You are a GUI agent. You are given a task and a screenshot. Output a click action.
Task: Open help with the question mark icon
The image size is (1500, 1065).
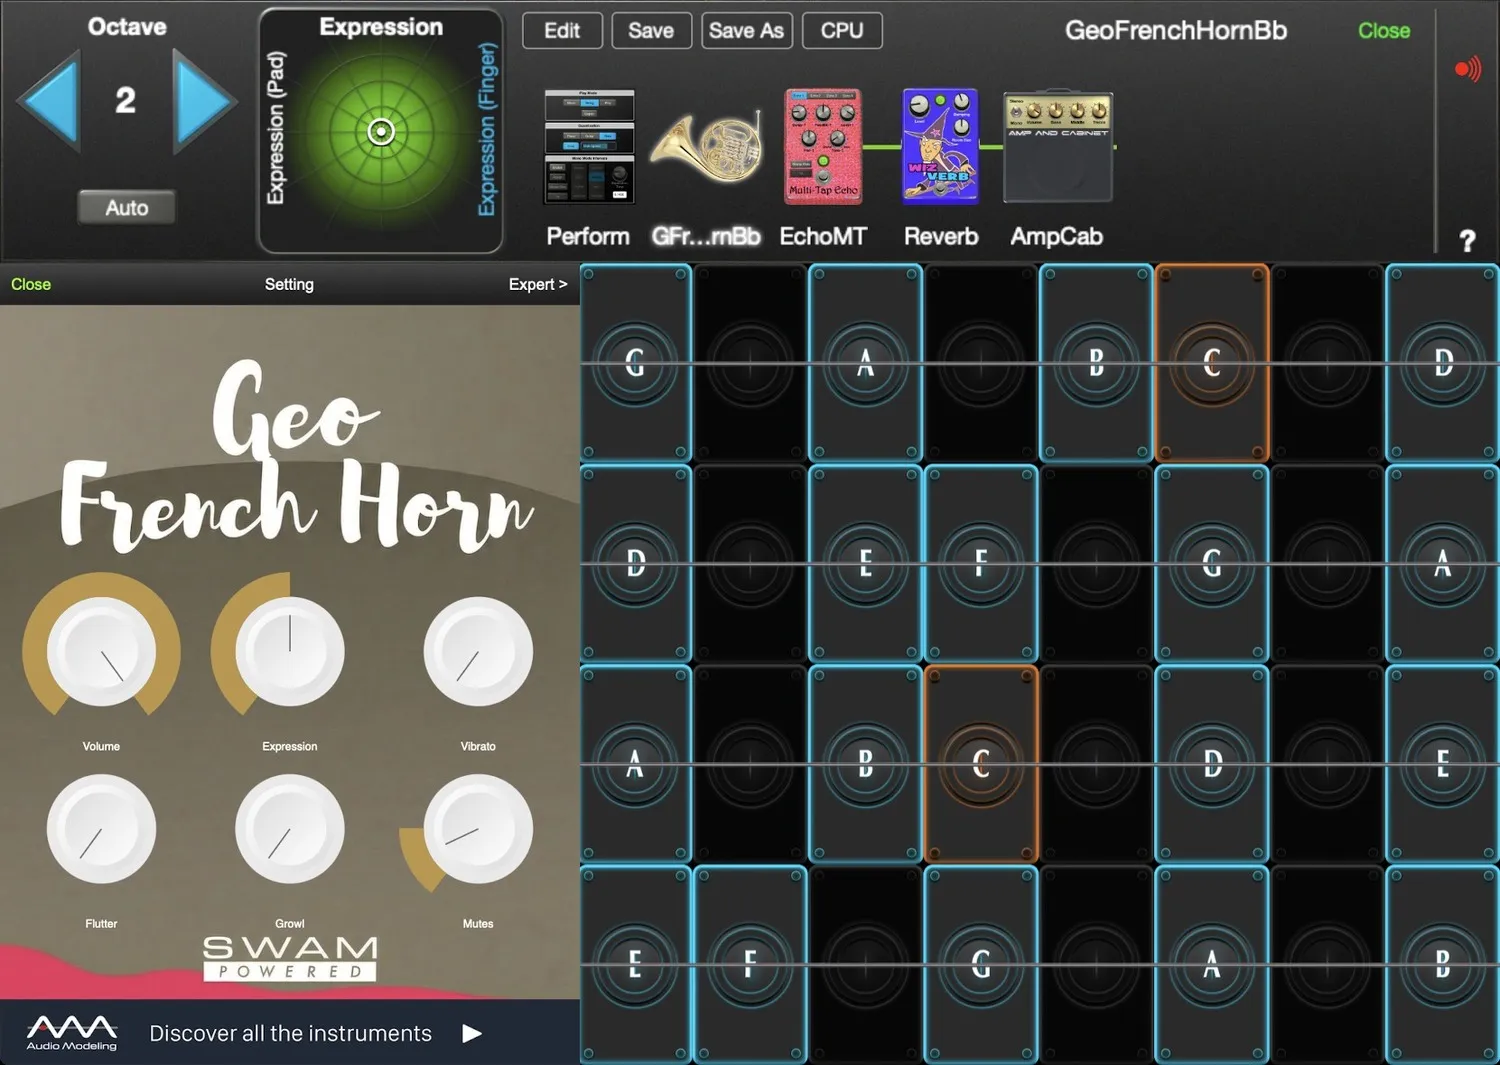pos(1467,241)
